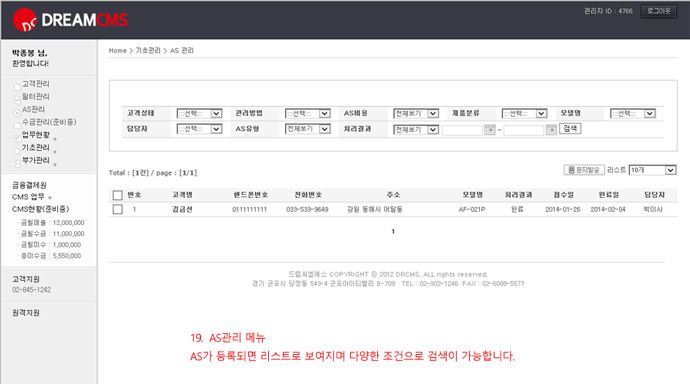Viewport: 690px width, 384px height.
Task: Click the 로그아웃 logout button
Action: coord(658,11)
